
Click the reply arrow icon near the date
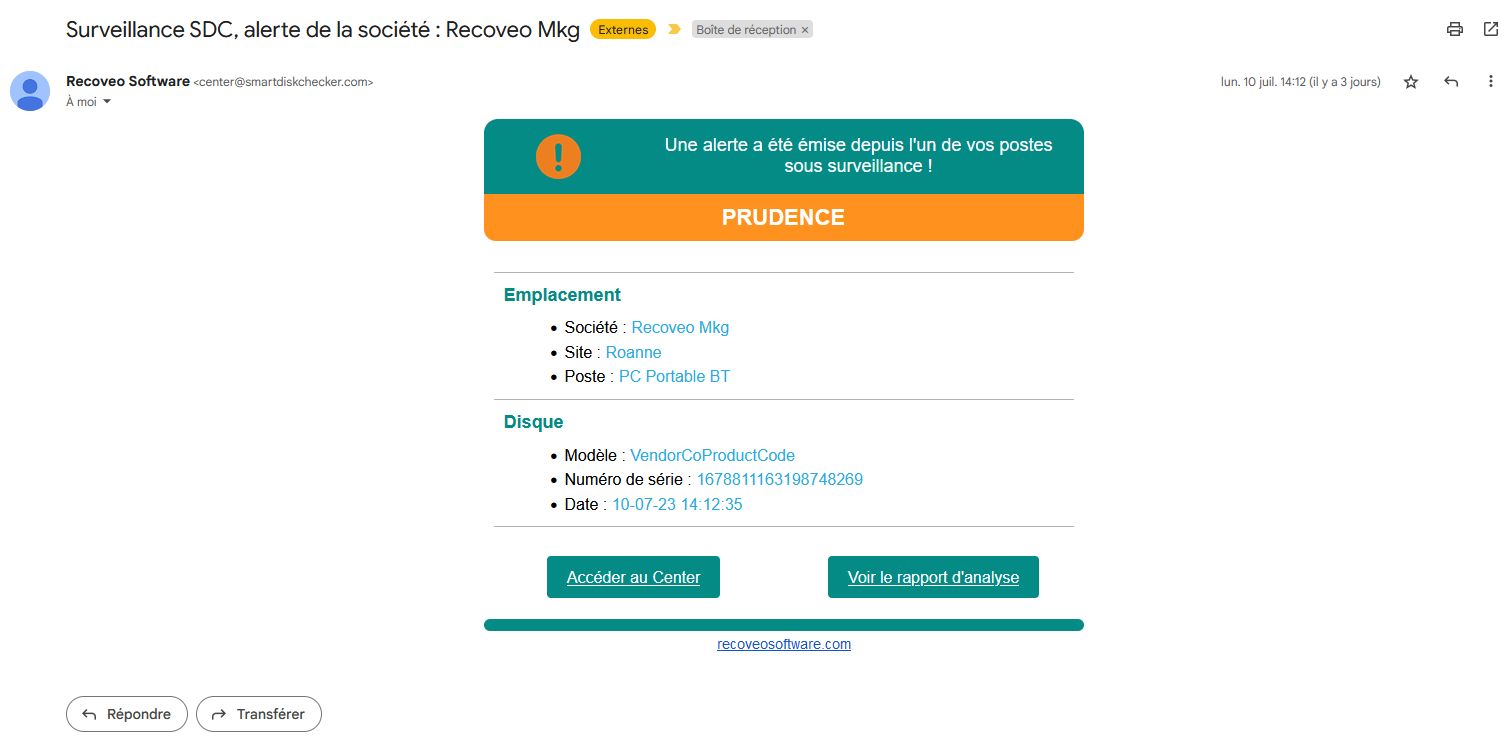coord(1452,82)
